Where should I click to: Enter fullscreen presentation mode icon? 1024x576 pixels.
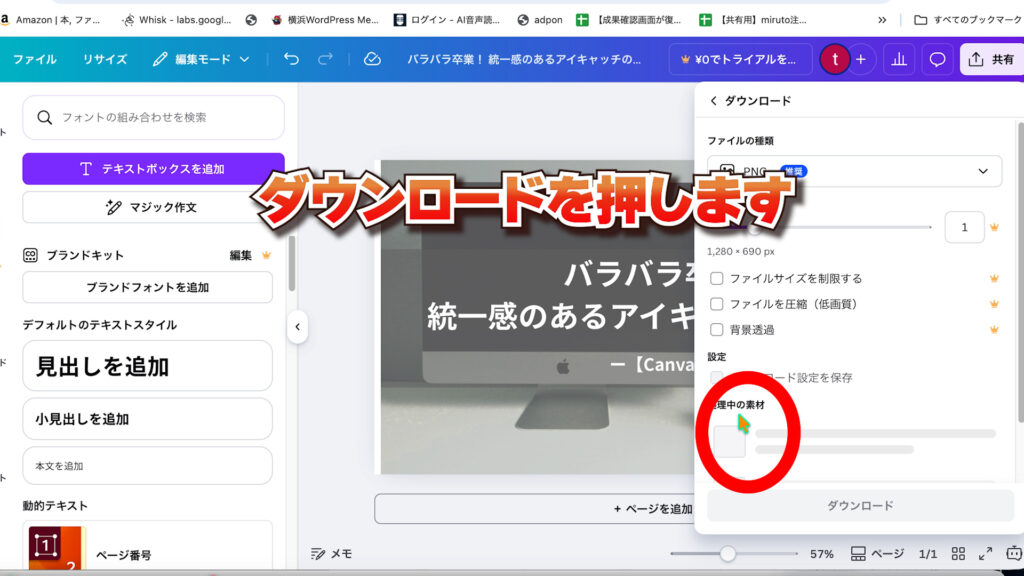[x=985, y=553]
